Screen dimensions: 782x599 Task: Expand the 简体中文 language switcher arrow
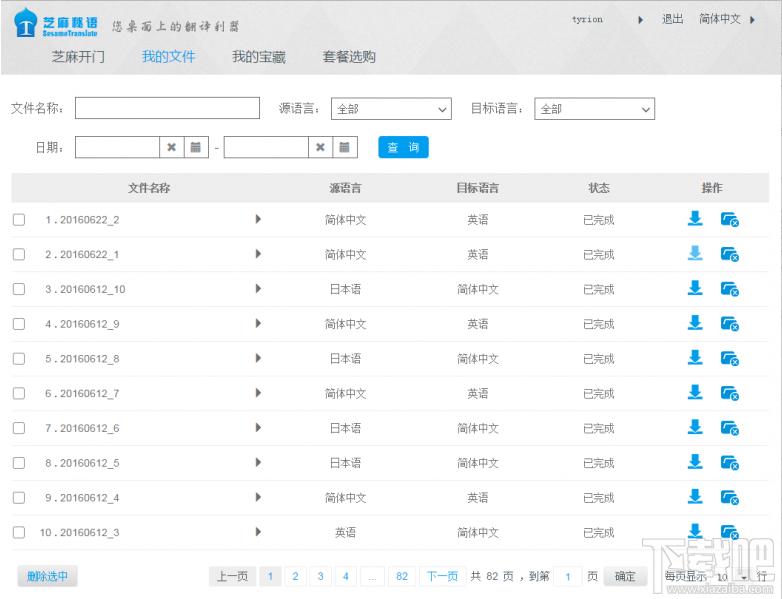[753, 20]
